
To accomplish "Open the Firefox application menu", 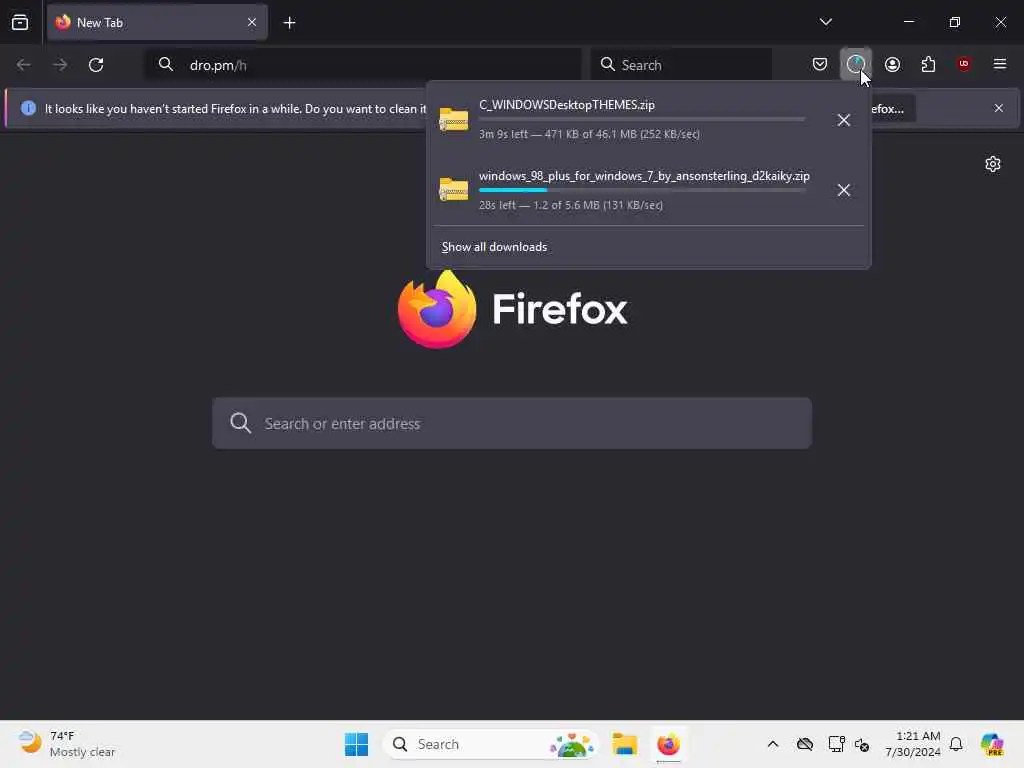I will pyautogui.click(x=1000, y=64).
